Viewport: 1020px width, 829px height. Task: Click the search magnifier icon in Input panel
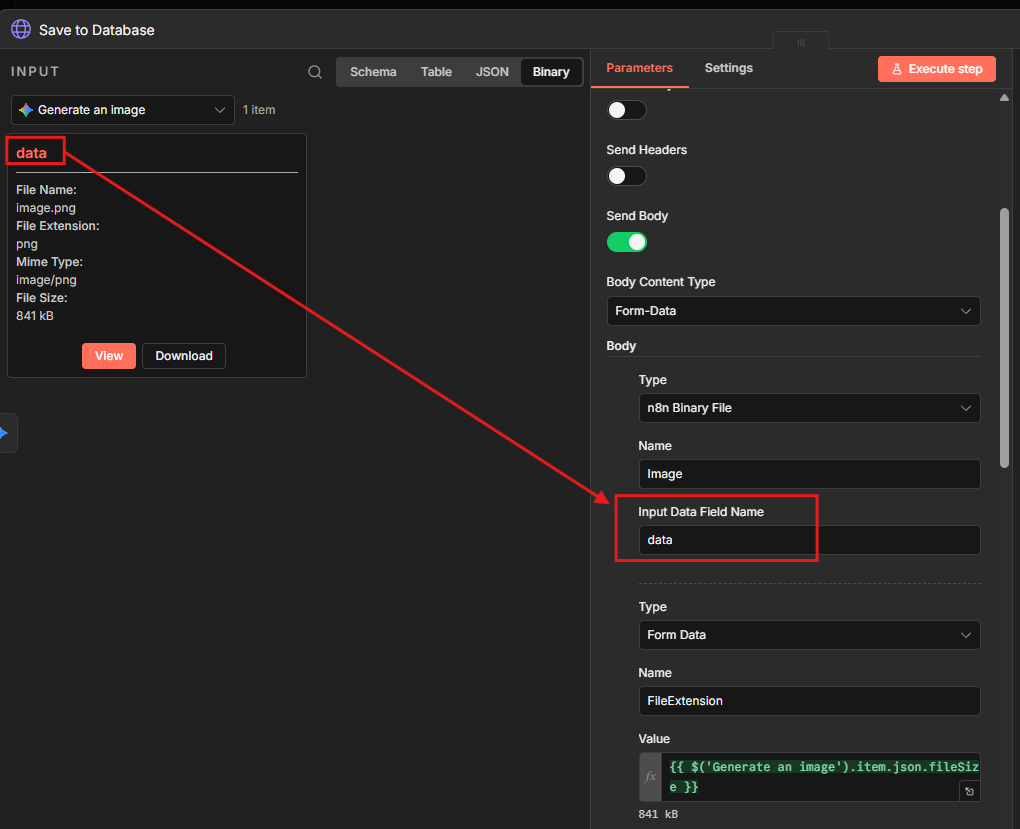[315, 72]
